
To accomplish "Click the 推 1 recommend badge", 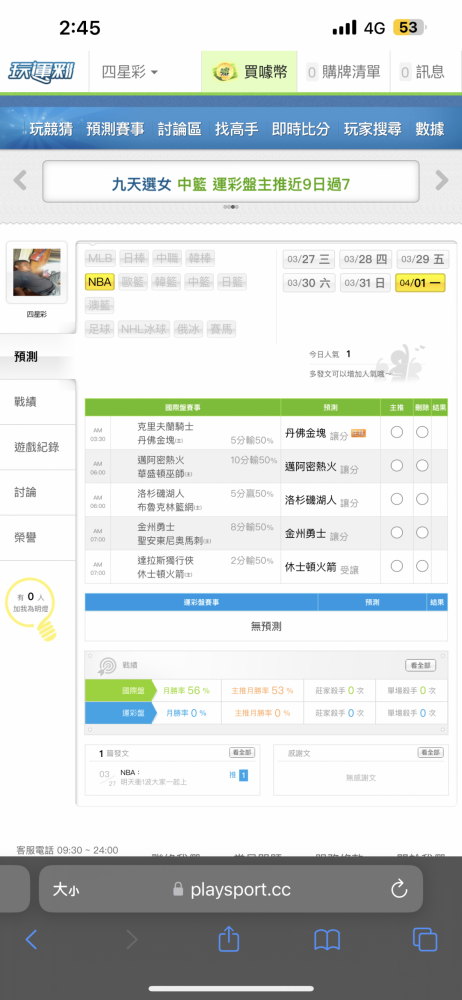I will (238, 776).
